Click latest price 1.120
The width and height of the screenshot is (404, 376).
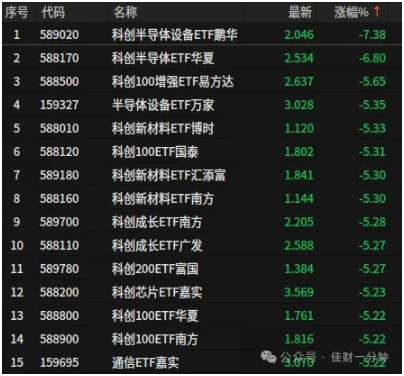tap(299, 128)
